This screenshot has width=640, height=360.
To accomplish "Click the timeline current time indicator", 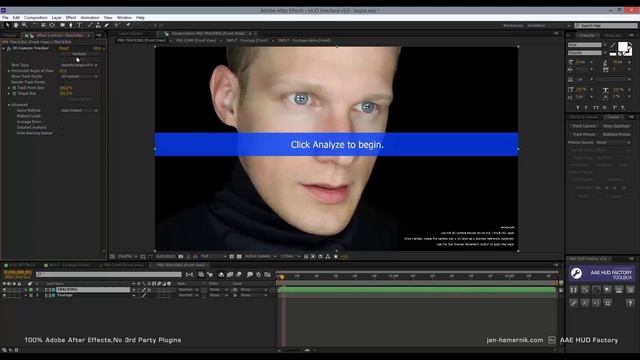I will [281, 277].
